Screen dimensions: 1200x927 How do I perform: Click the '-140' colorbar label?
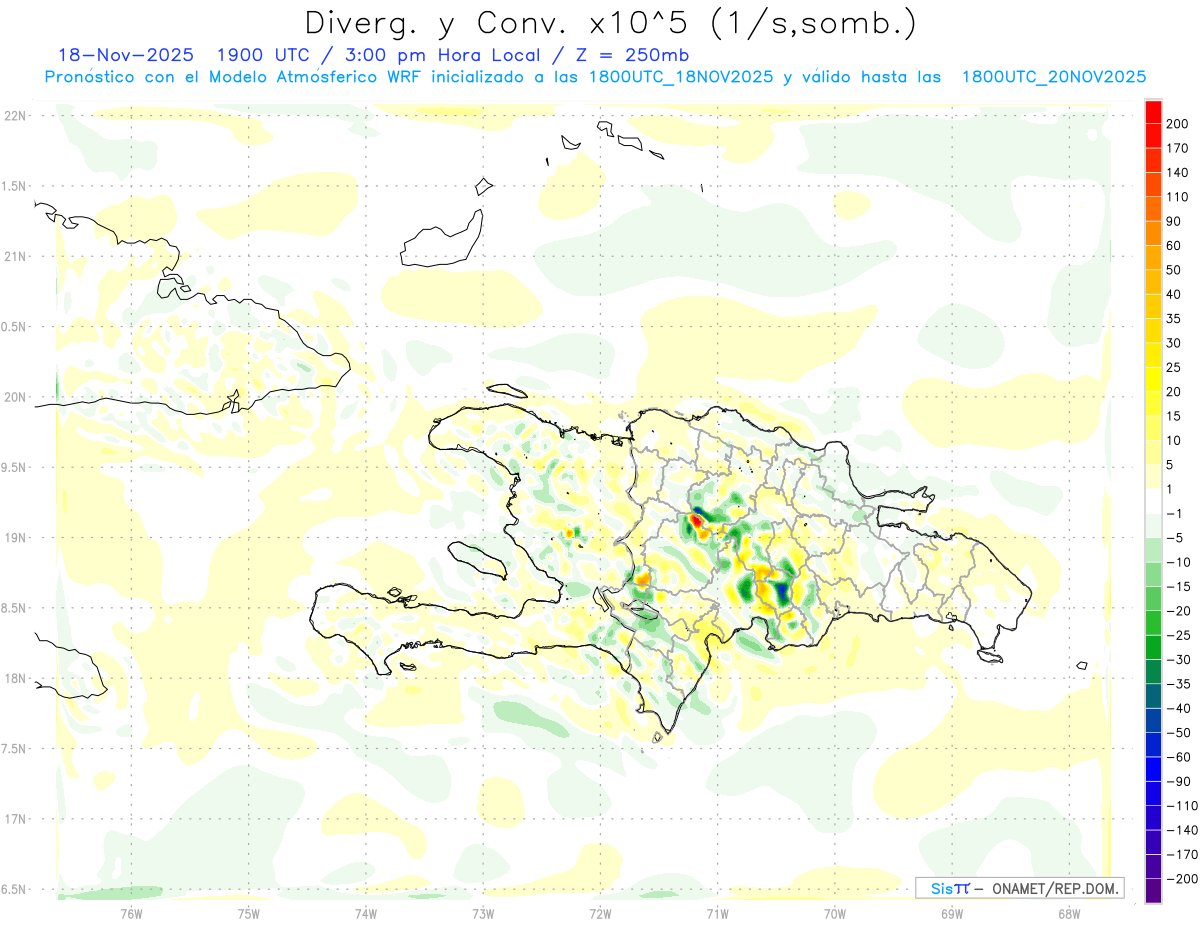coord(1182,831)
